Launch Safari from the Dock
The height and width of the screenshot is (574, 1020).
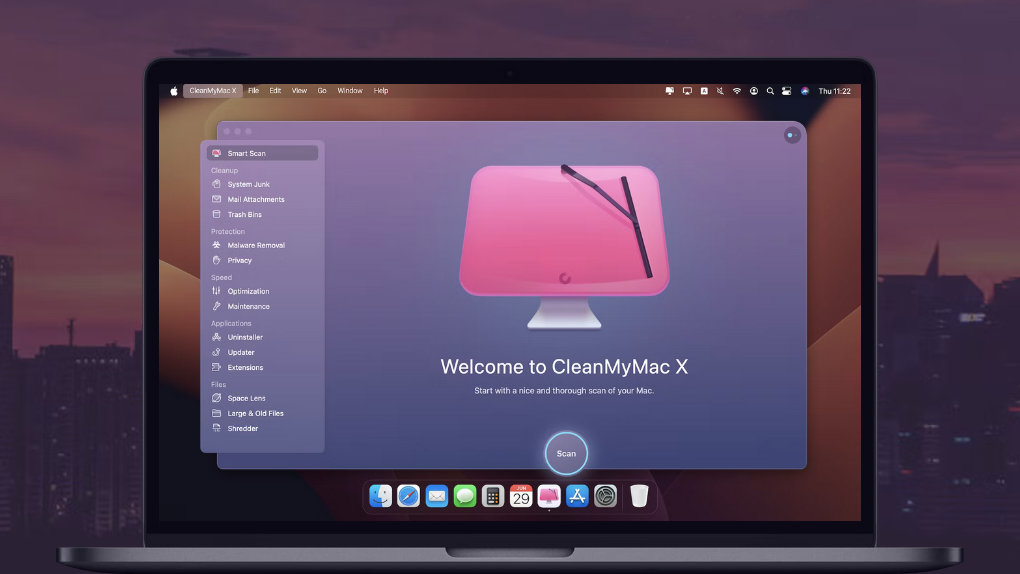click(409, 496)
